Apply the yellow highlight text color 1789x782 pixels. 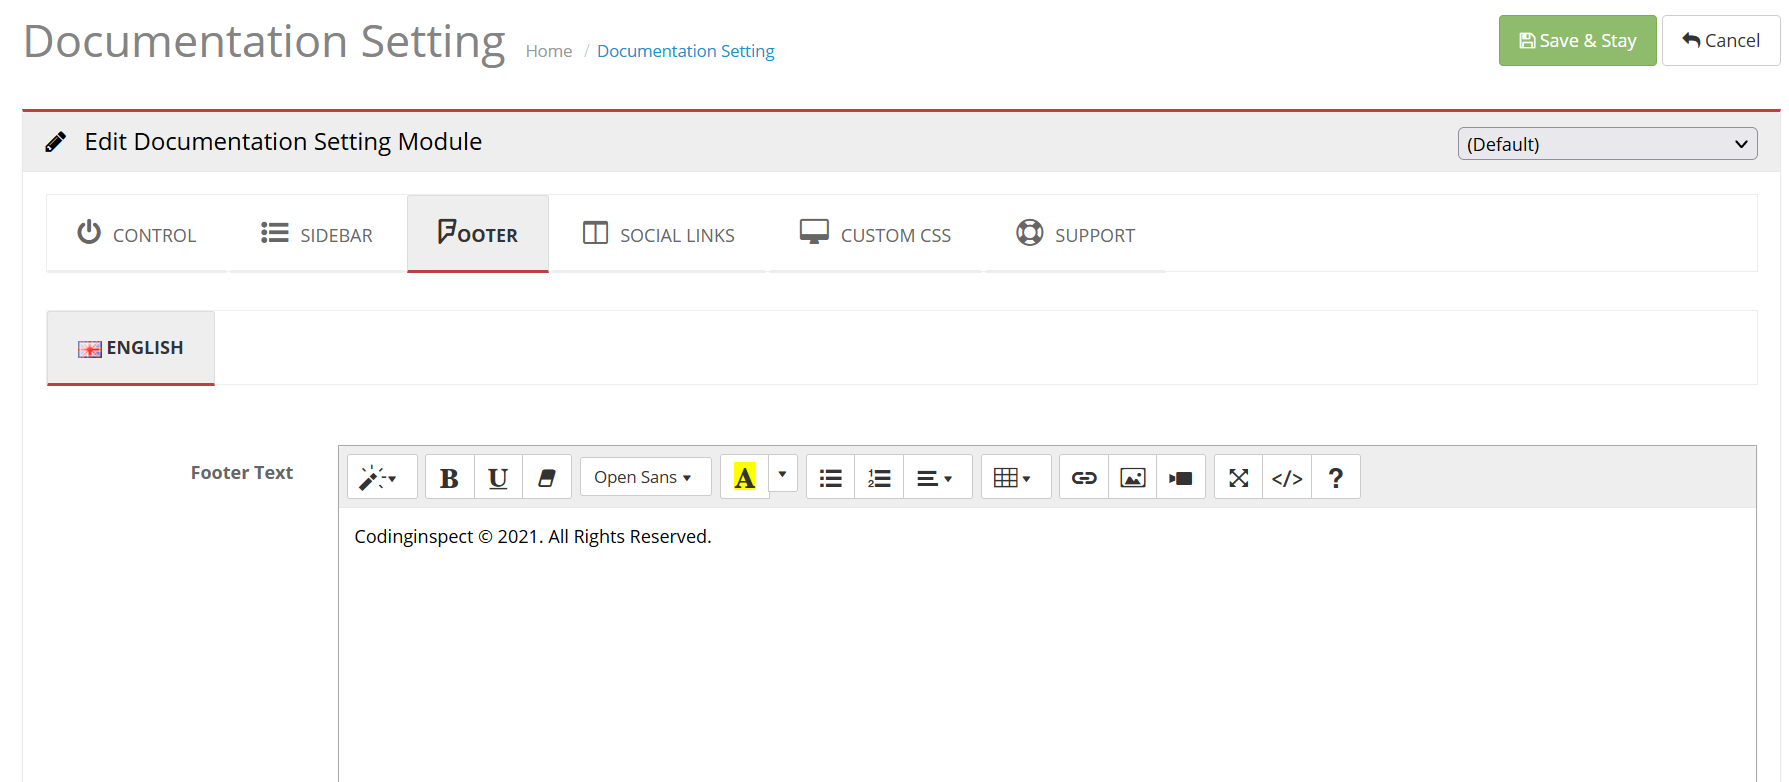744,478
